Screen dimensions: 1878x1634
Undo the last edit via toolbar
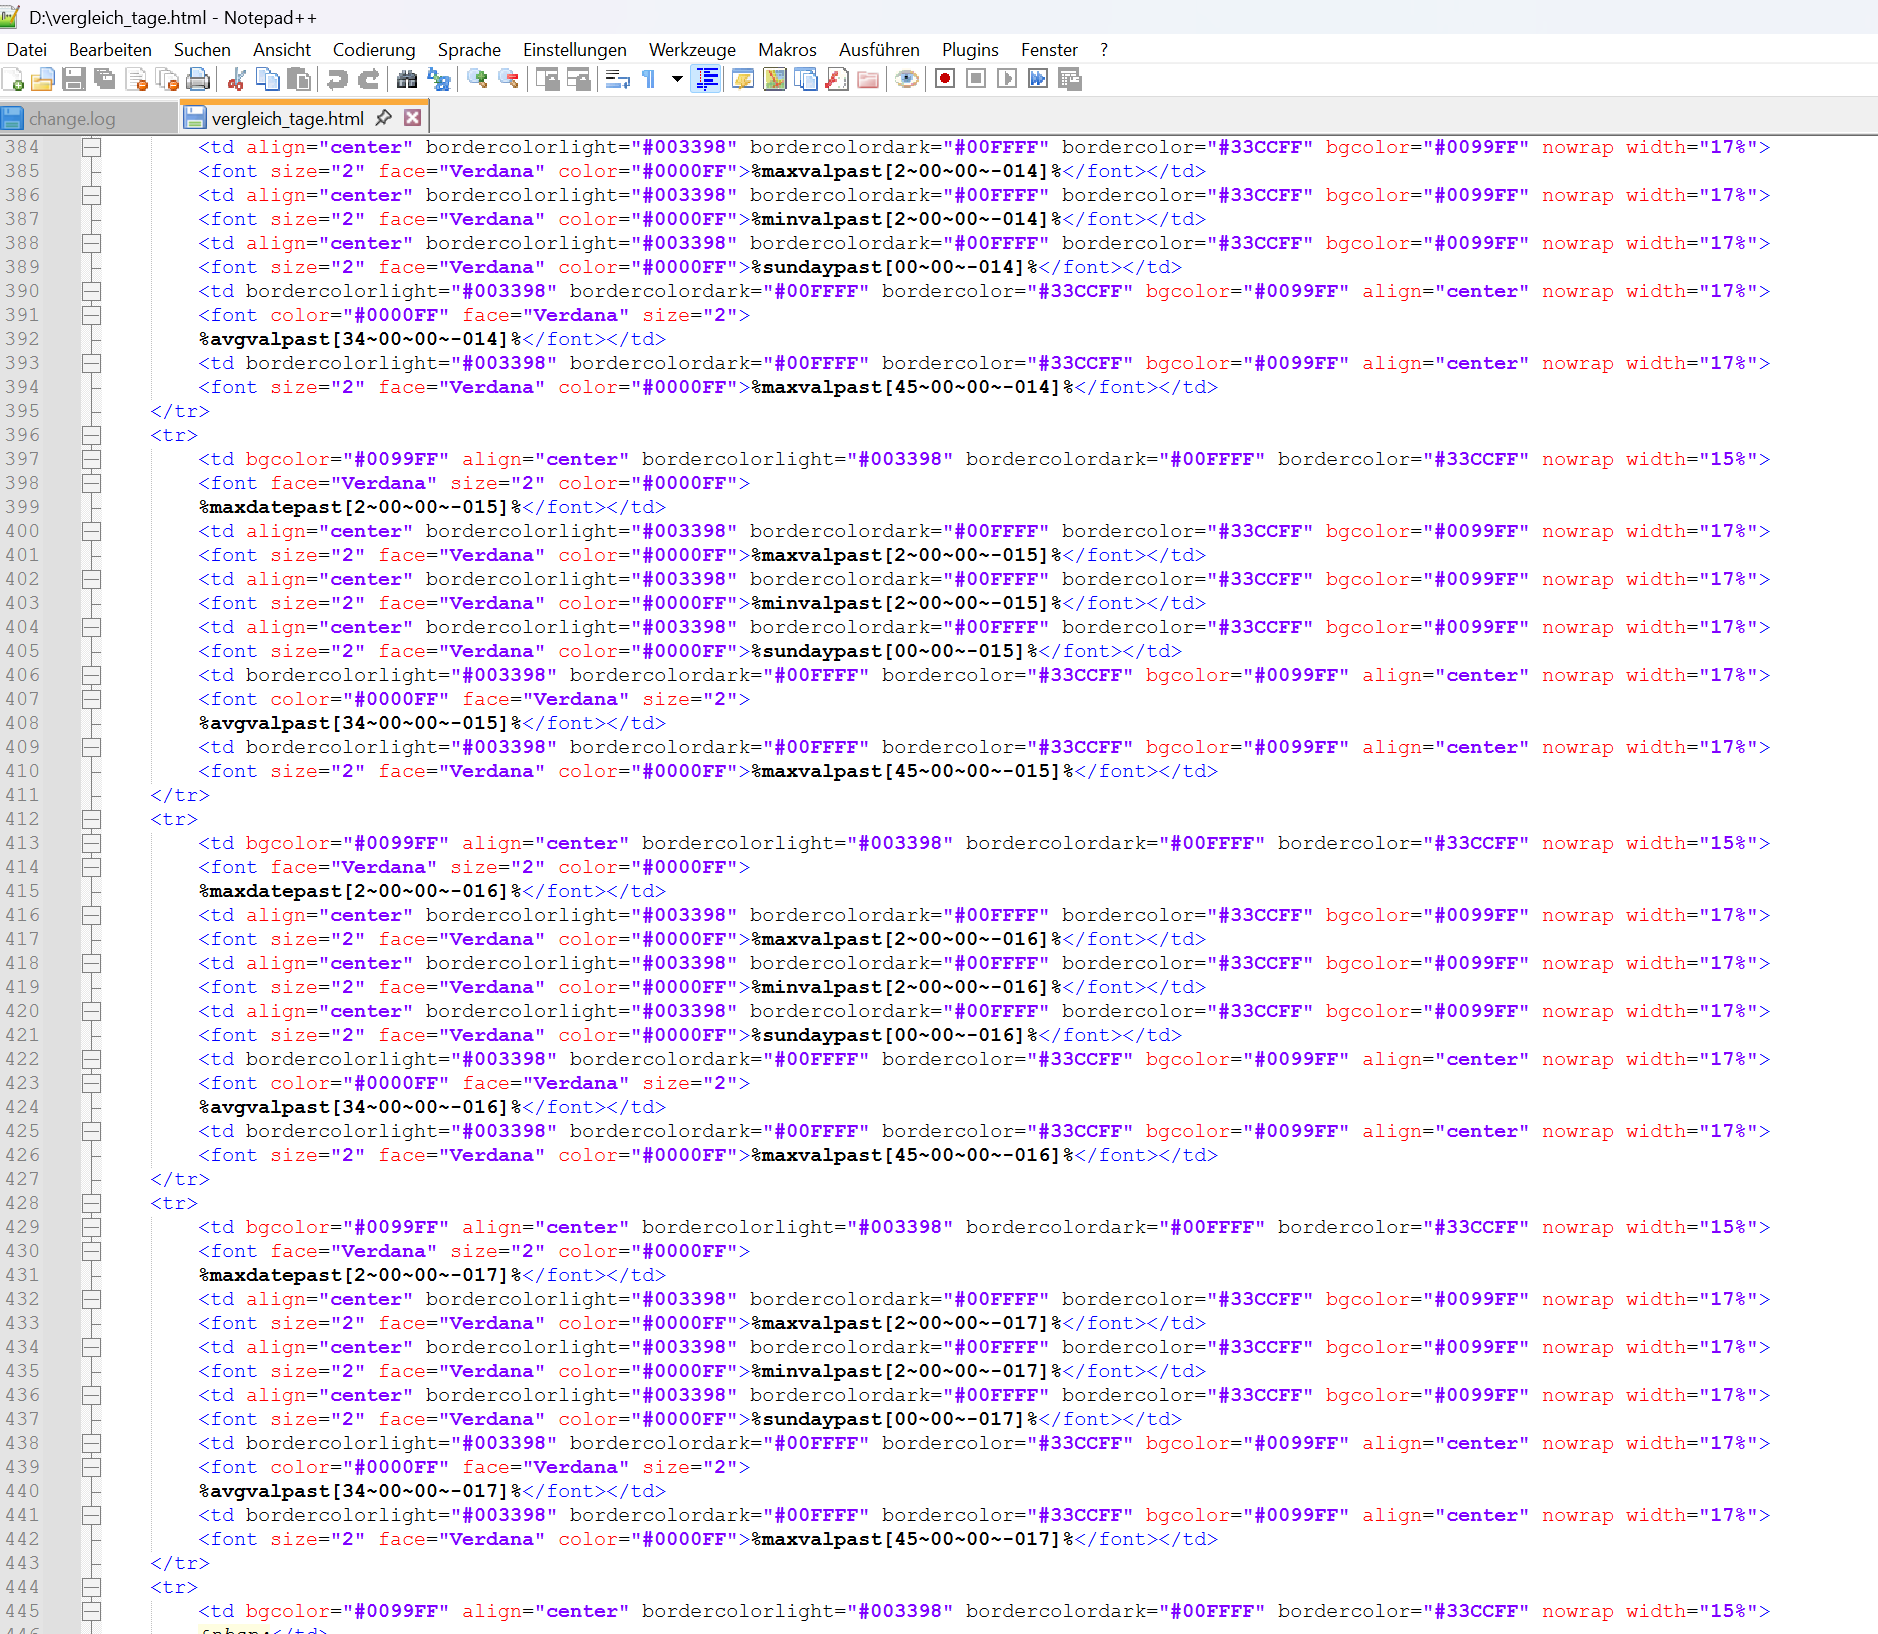337,79
